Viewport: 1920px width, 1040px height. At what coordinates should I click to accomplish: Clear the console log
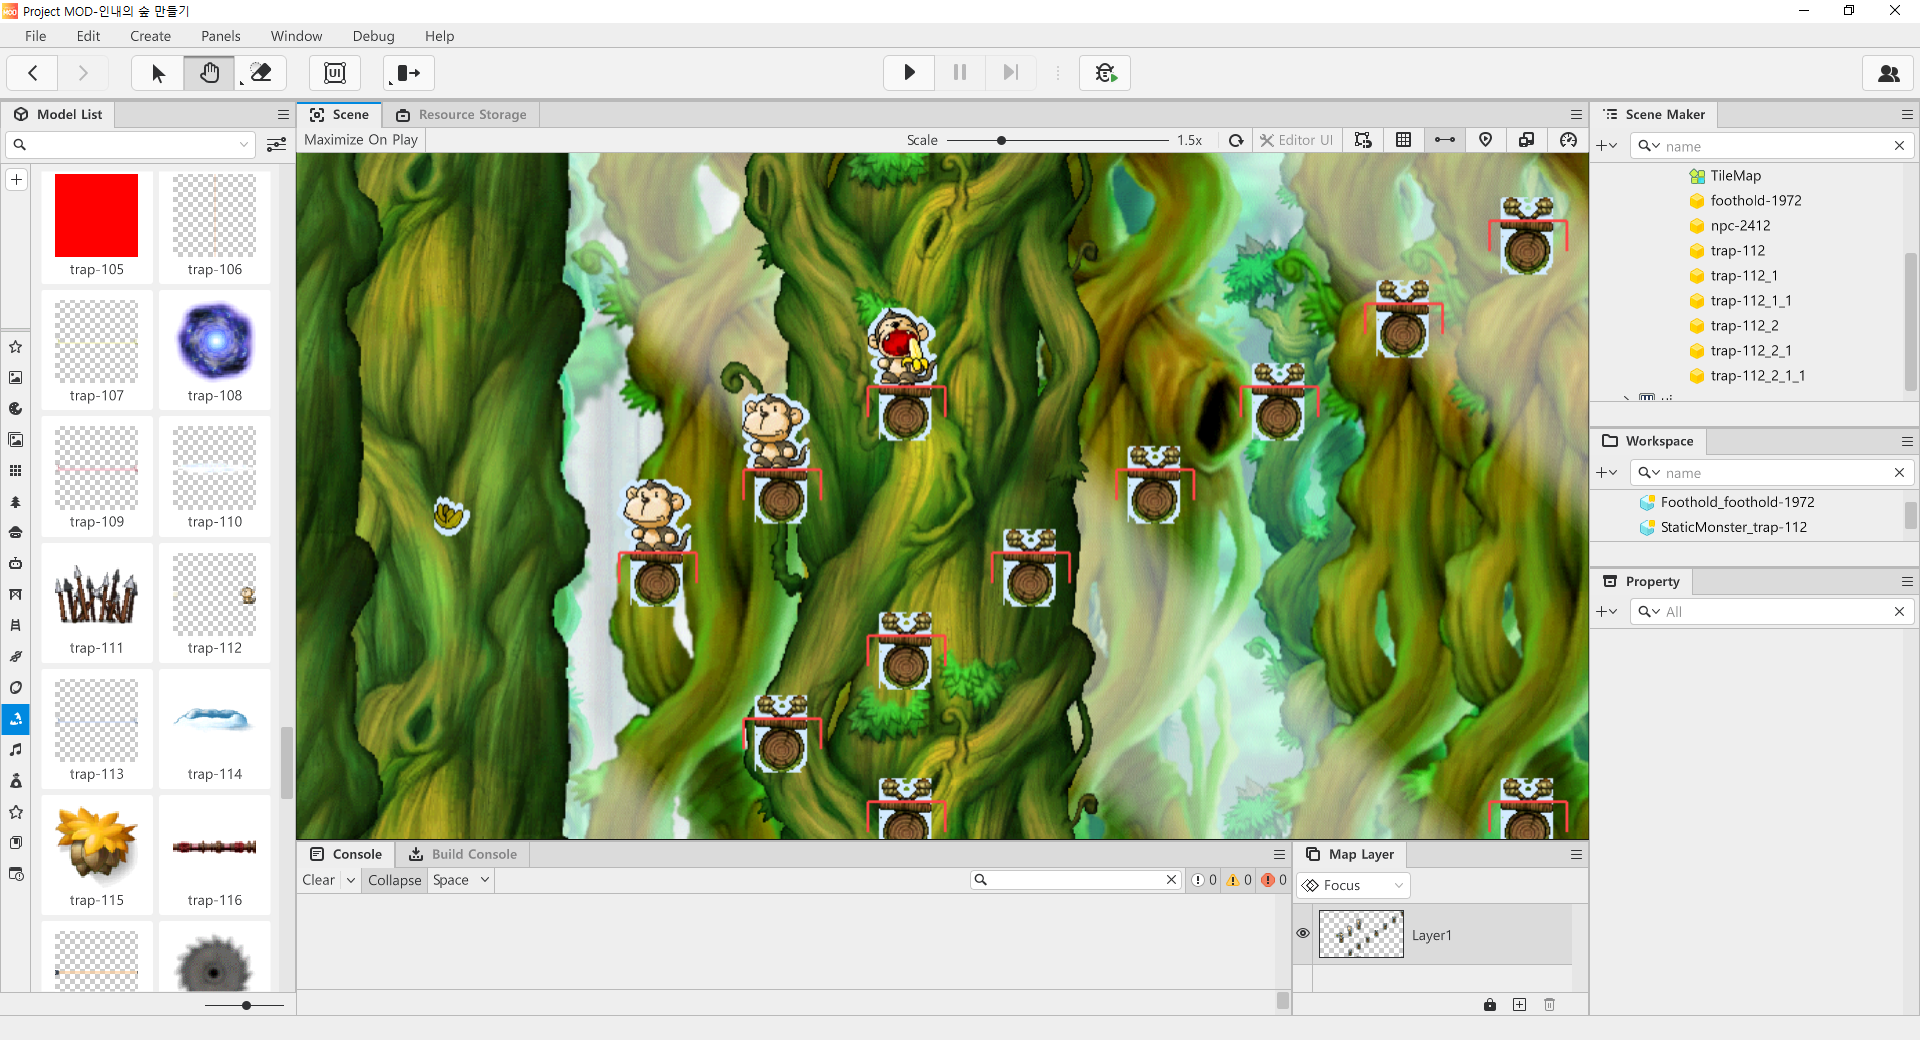pyautogui.click(x=319, y=880)
